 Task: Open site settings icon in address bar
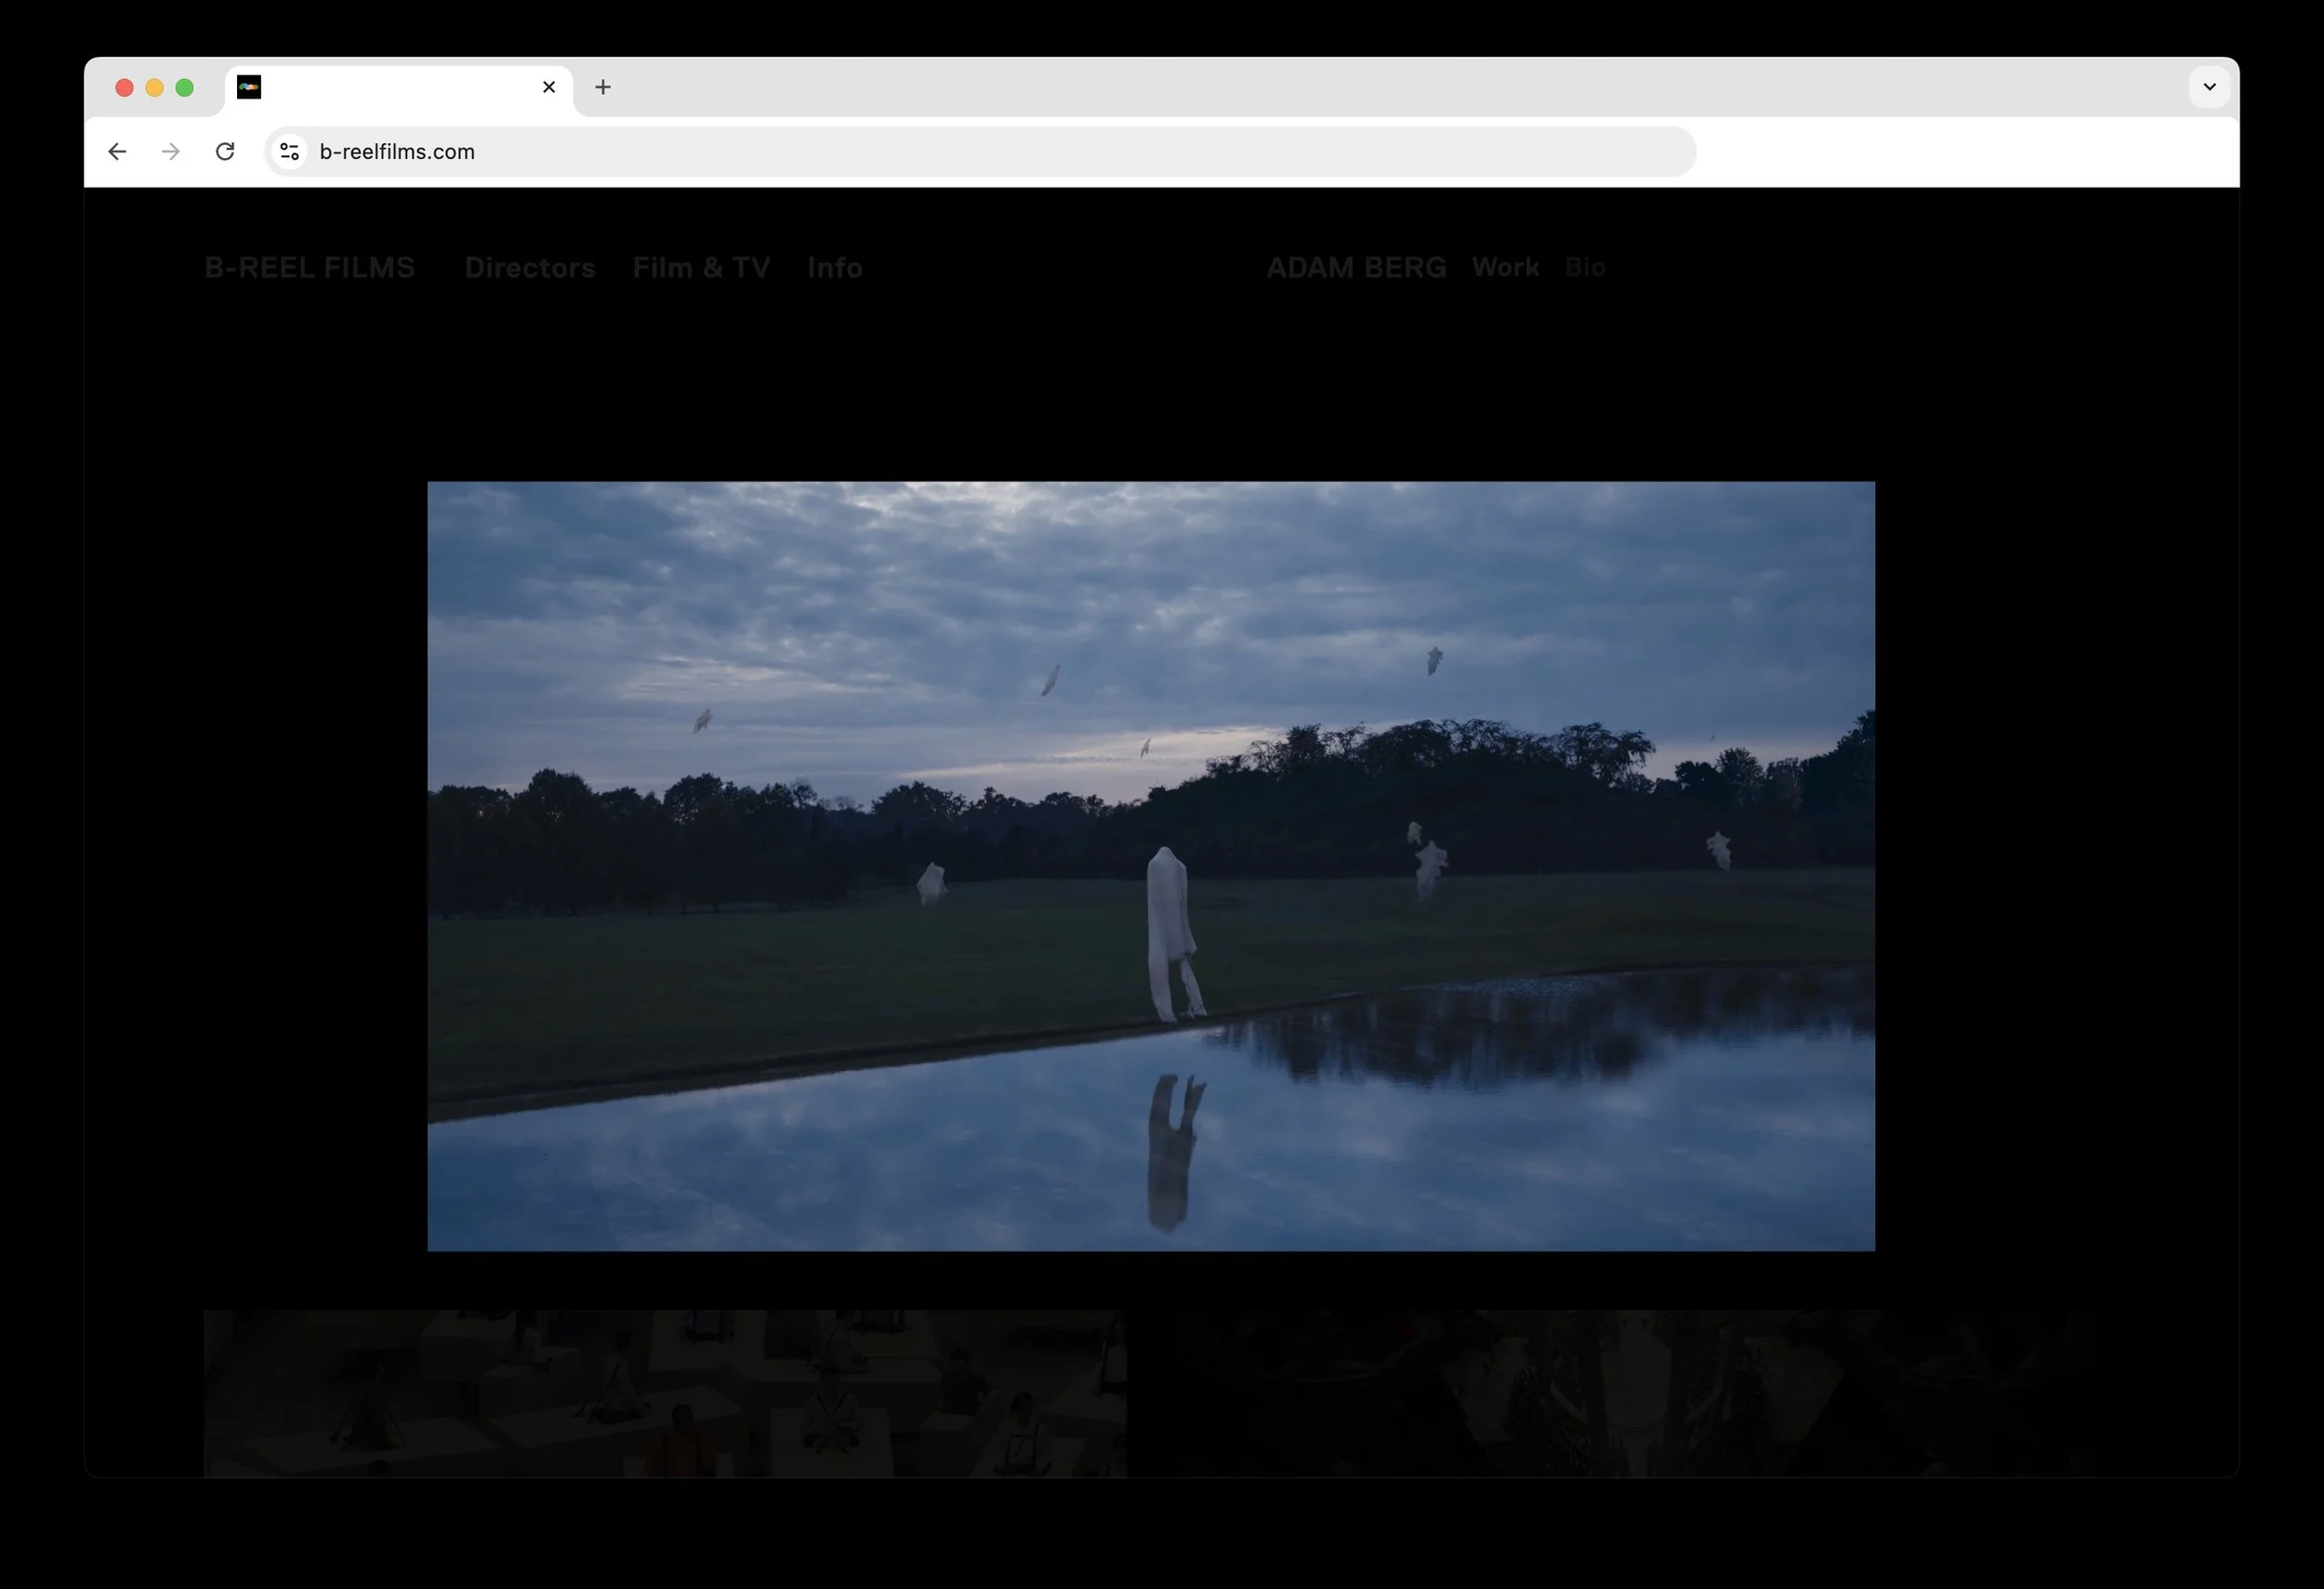click(289, 151)
